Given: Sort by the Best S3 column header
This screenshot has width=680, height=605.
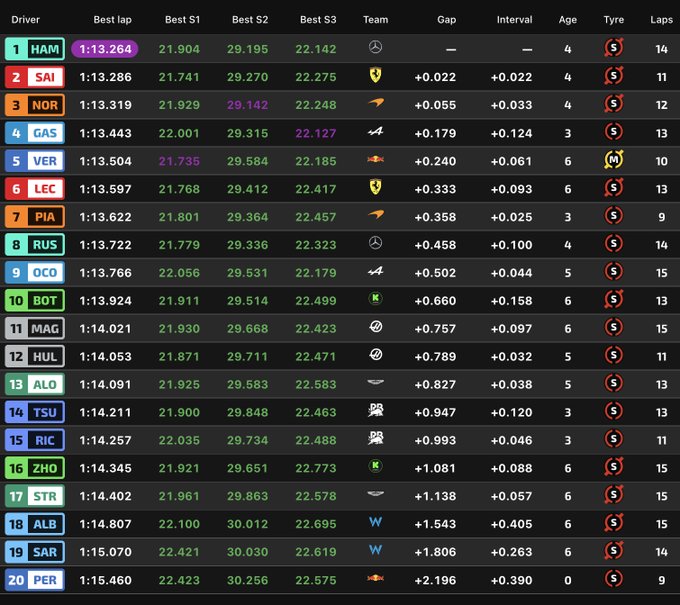Looking at the screenshot, I should click(x=318, y=20).
